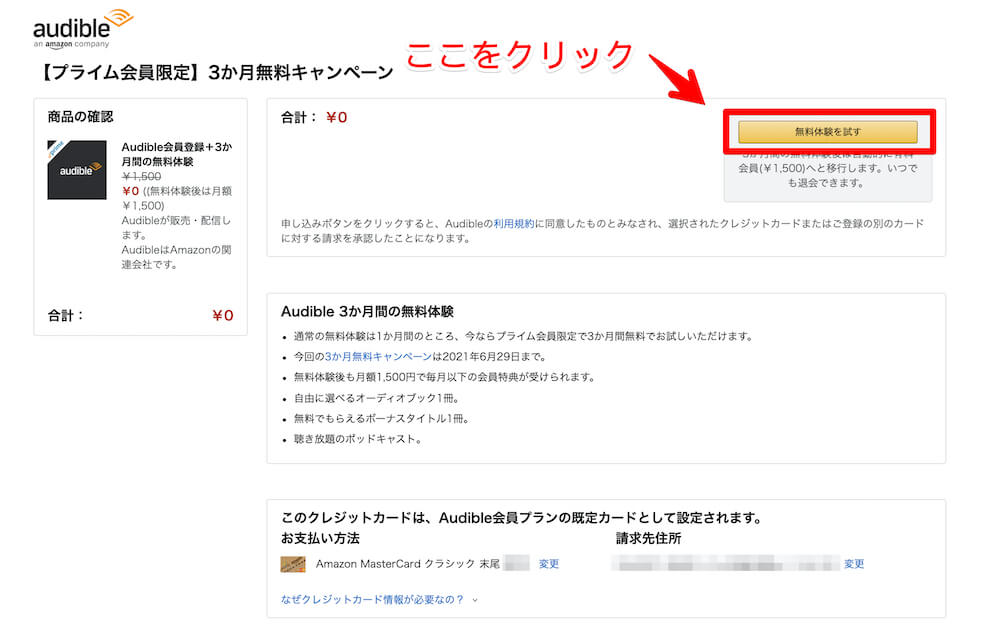The image size is (1000, 628).
Task: Click the Audible logo
Action: point(83,29)
